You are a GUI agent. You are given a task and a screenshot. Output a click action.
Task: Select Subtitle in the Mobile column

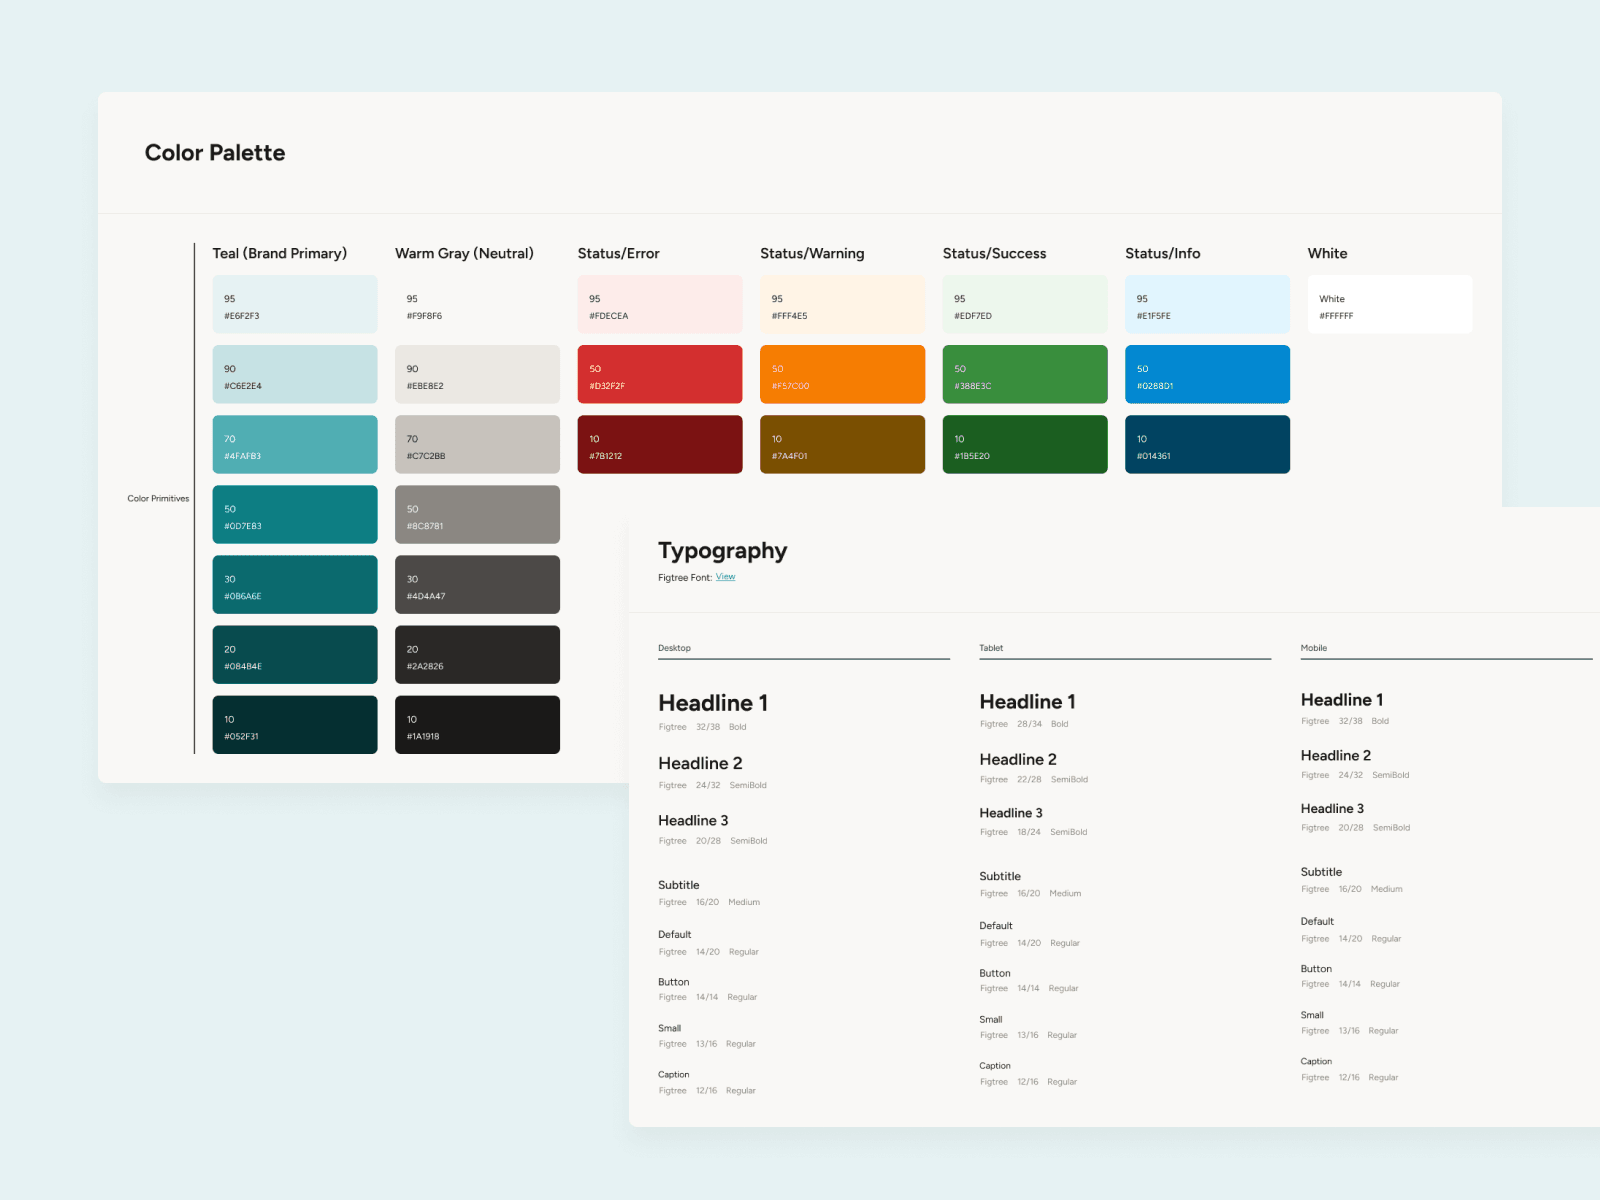pos(1321,872)
